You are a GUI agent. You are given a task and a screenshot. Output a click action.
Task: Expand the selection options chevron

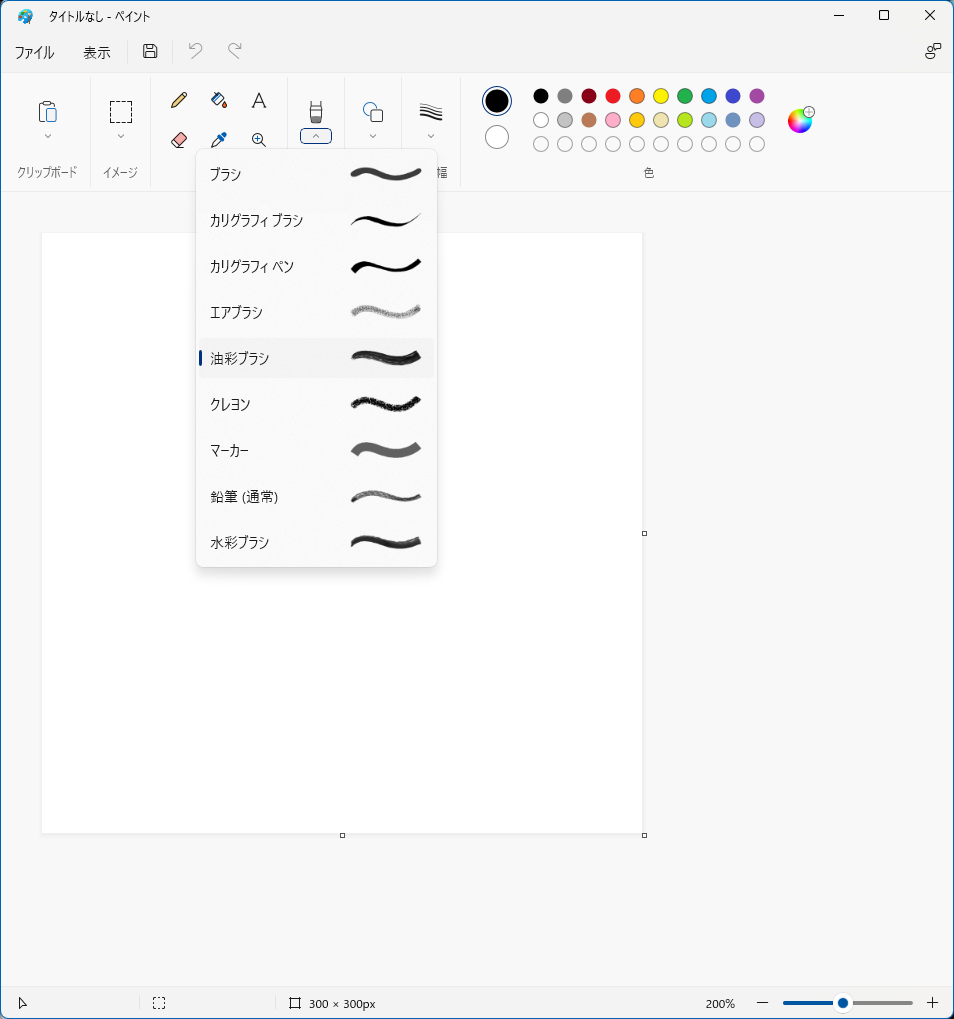[x=121, y=136]
